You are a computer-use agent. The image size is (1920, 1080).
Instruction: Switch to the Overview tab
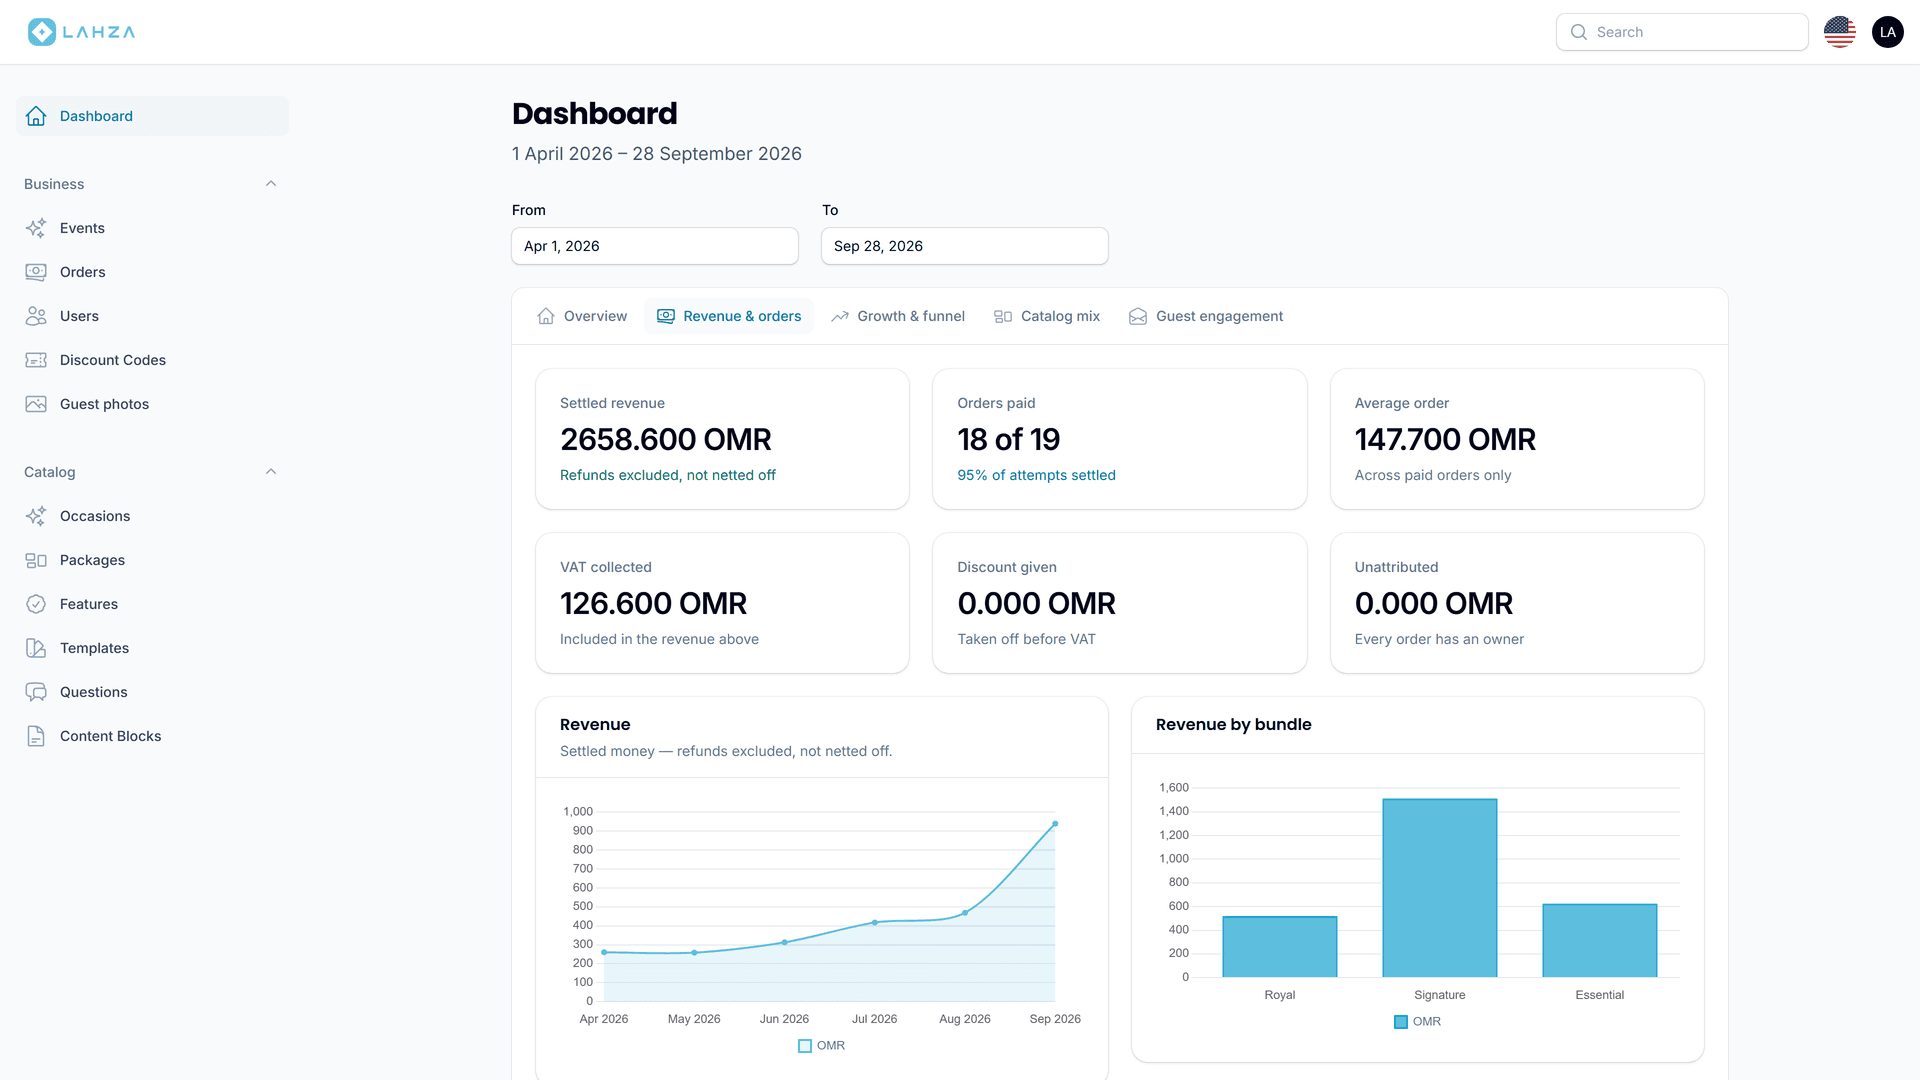click(x=582, y=316)
